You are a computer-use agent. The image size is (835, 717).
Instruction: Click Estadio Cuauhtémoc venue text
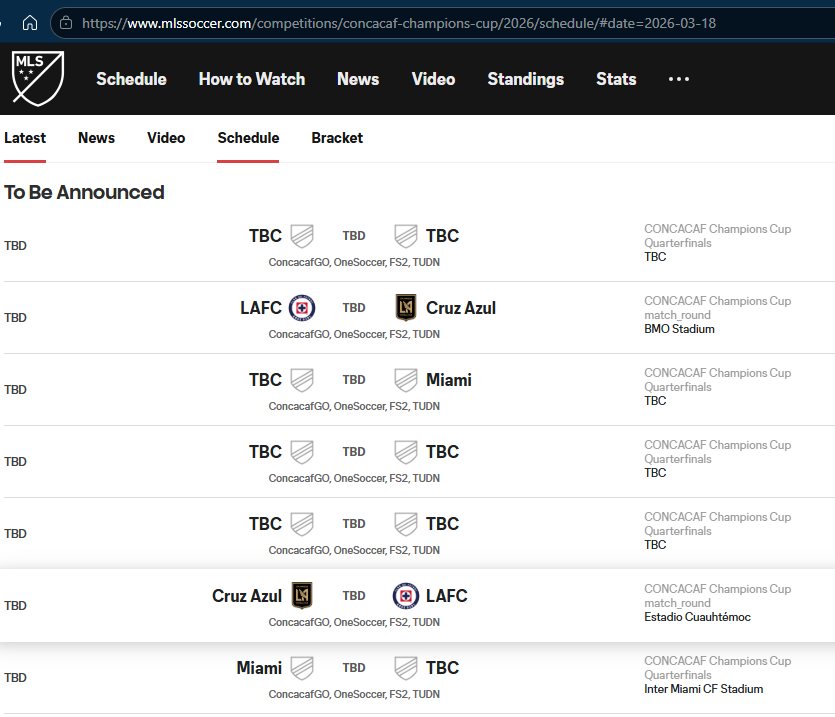[698, 617]
